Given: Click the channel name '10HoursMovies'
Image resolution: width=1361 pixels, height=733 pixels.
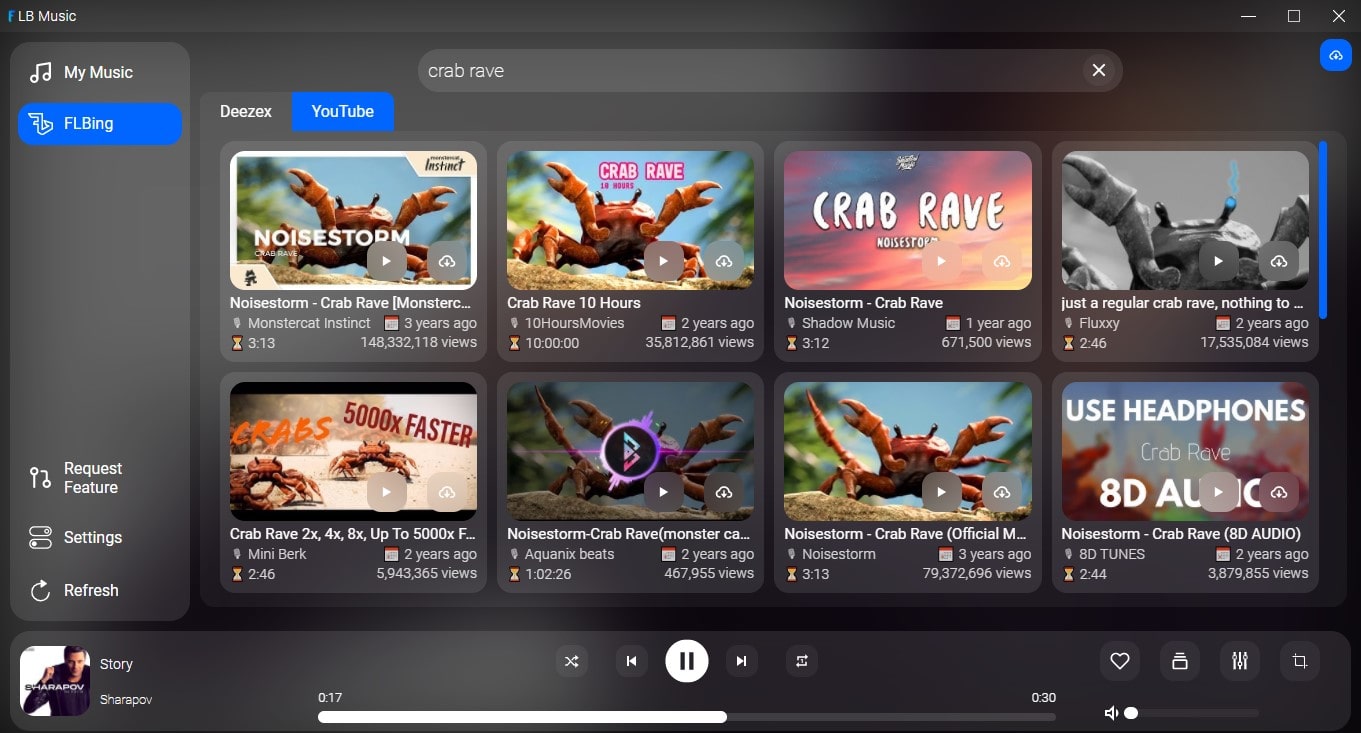Looking at the screenshot, I should 574,323.
